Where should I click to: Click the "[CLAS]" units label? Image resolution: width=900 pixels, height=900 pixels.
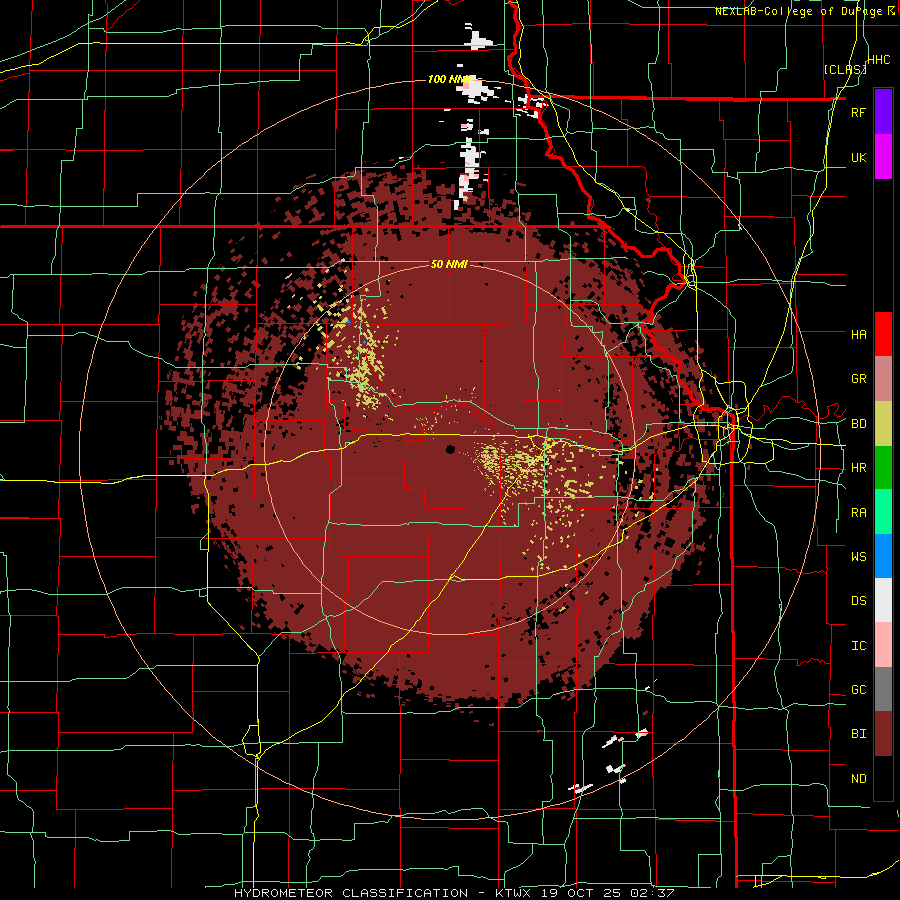[845, 70]
